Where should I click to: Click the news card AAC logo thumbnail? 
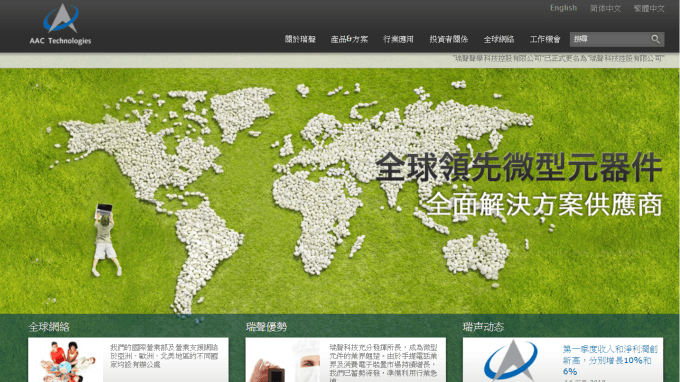click(x=510, y=361)
